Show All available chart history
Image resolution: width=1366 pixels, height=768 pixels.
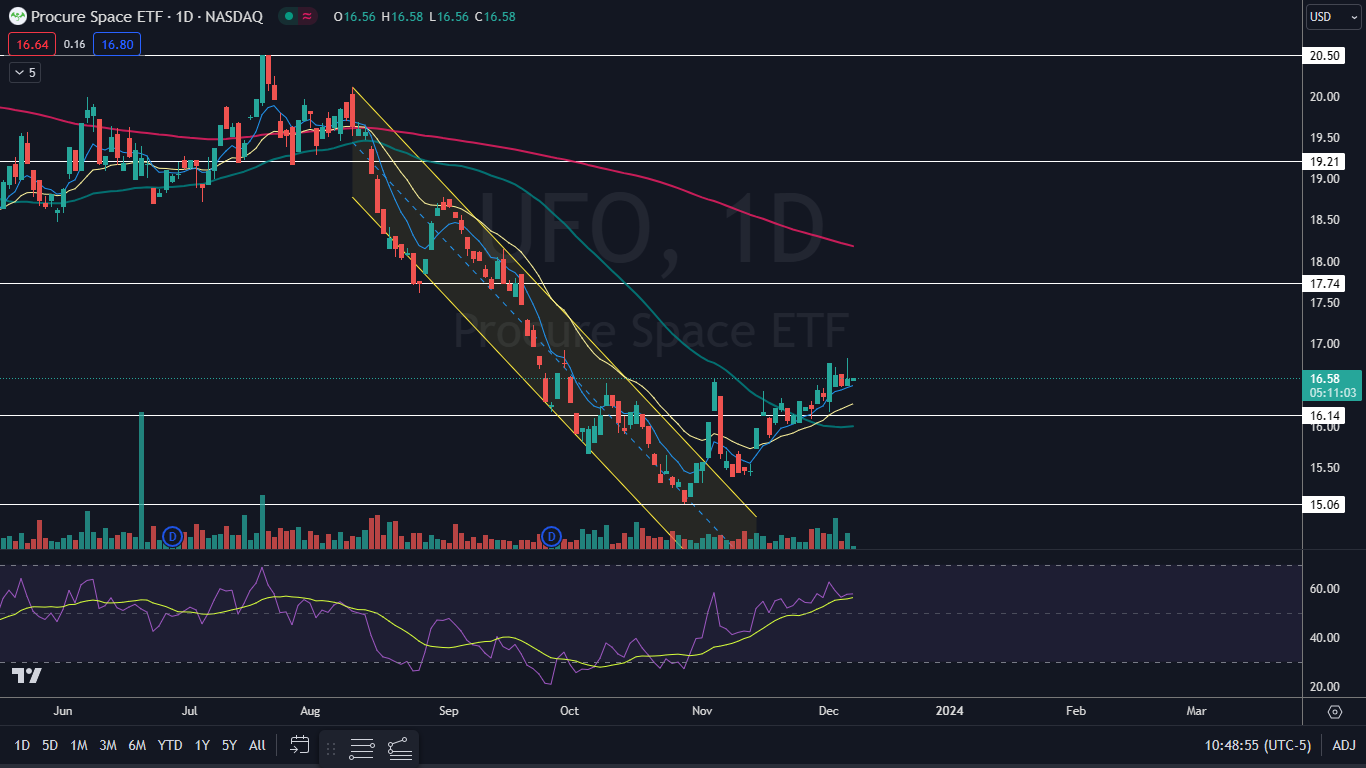coord(257,745)
